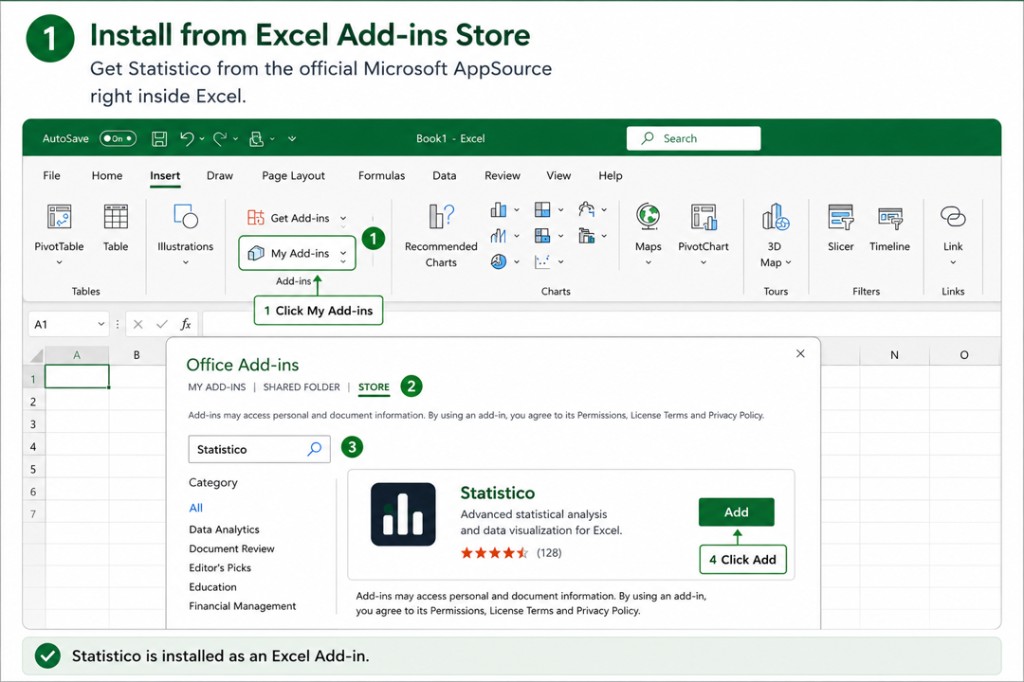The height and width of the screenshot is (682, 1024).
Task: Open the Redo history dropdown arrow
Action: click(235, 138)
